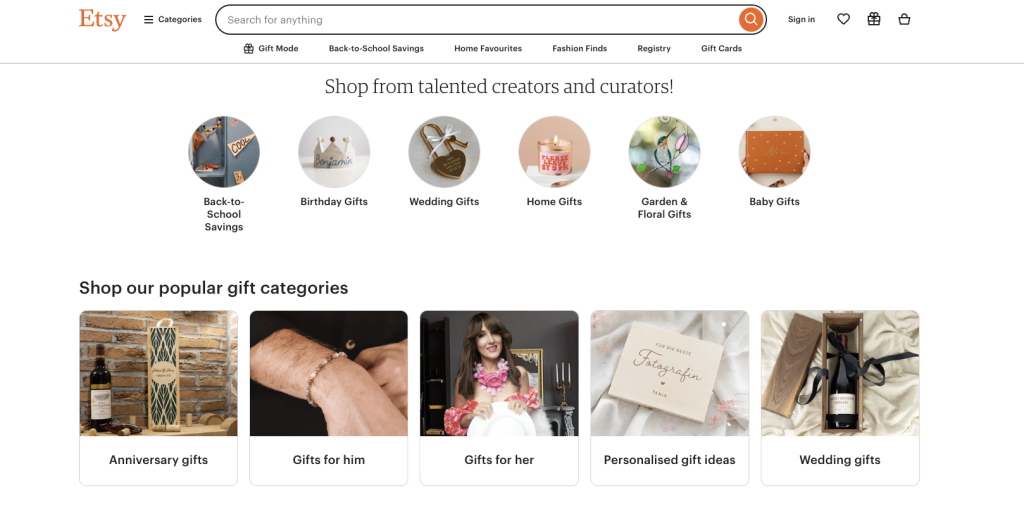
Task: Open the Baby Gifts circle image
Action: coord(774,152)
